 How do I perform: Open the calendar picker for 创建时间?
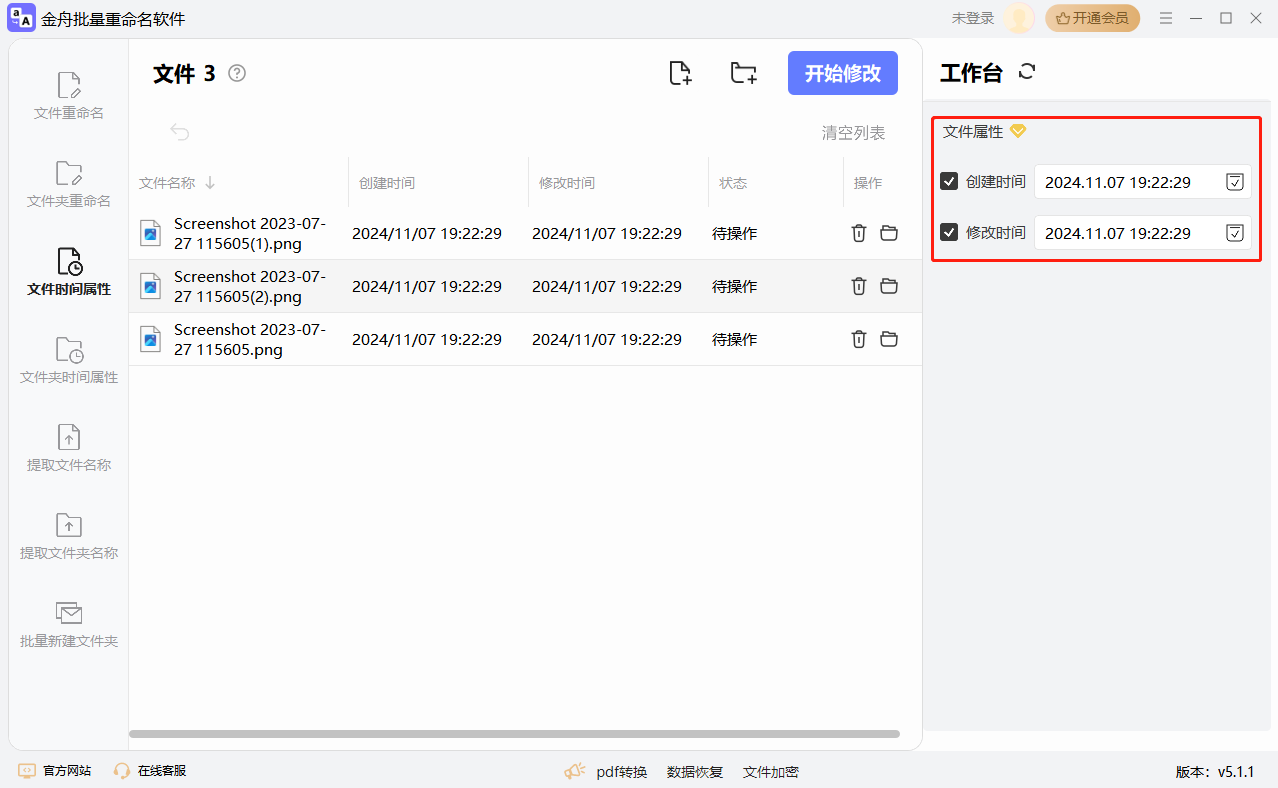pyautogui.click(x=1235, y=182)
